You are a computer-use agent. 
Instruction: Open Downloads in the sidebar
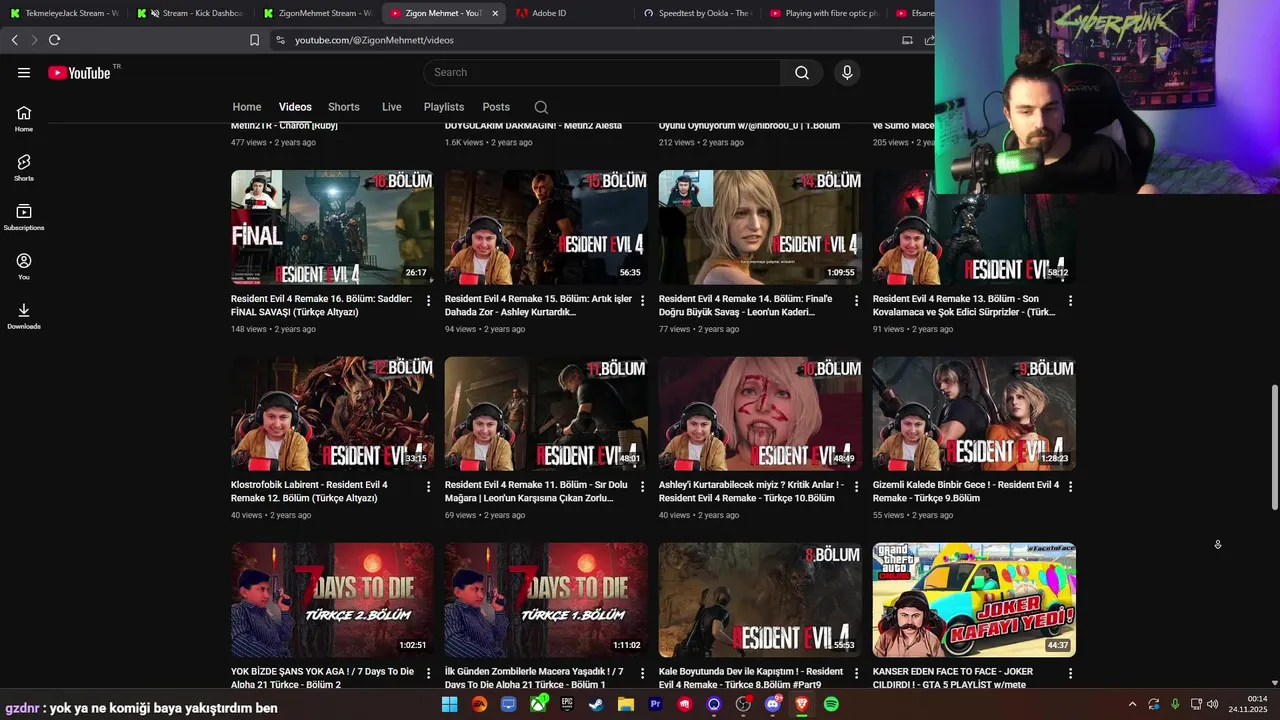click(24, 316)
